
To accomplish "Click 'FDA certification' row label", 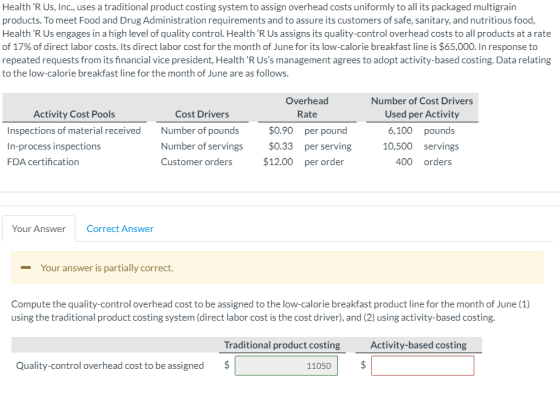I will point(43,162).
